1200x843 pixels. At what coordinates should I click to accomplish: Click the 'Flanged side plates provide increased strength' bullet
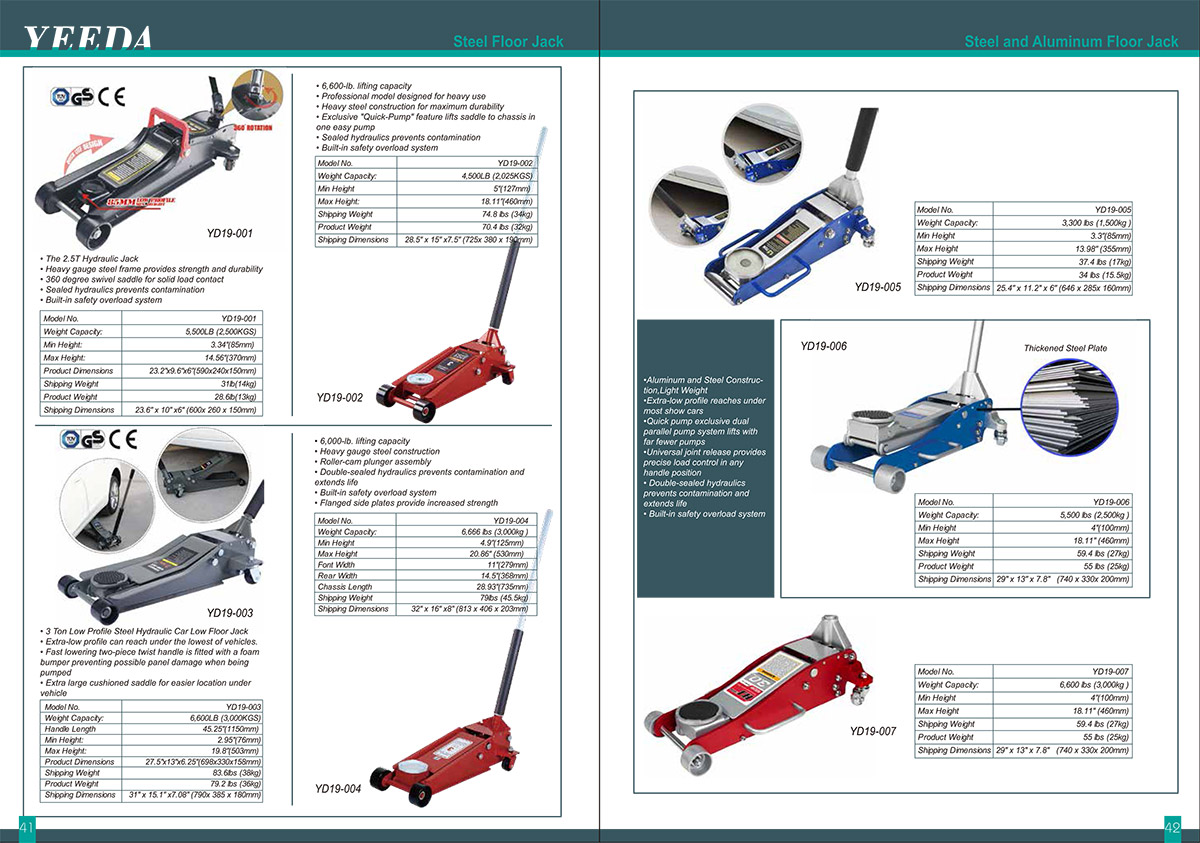tap(406, 503)
